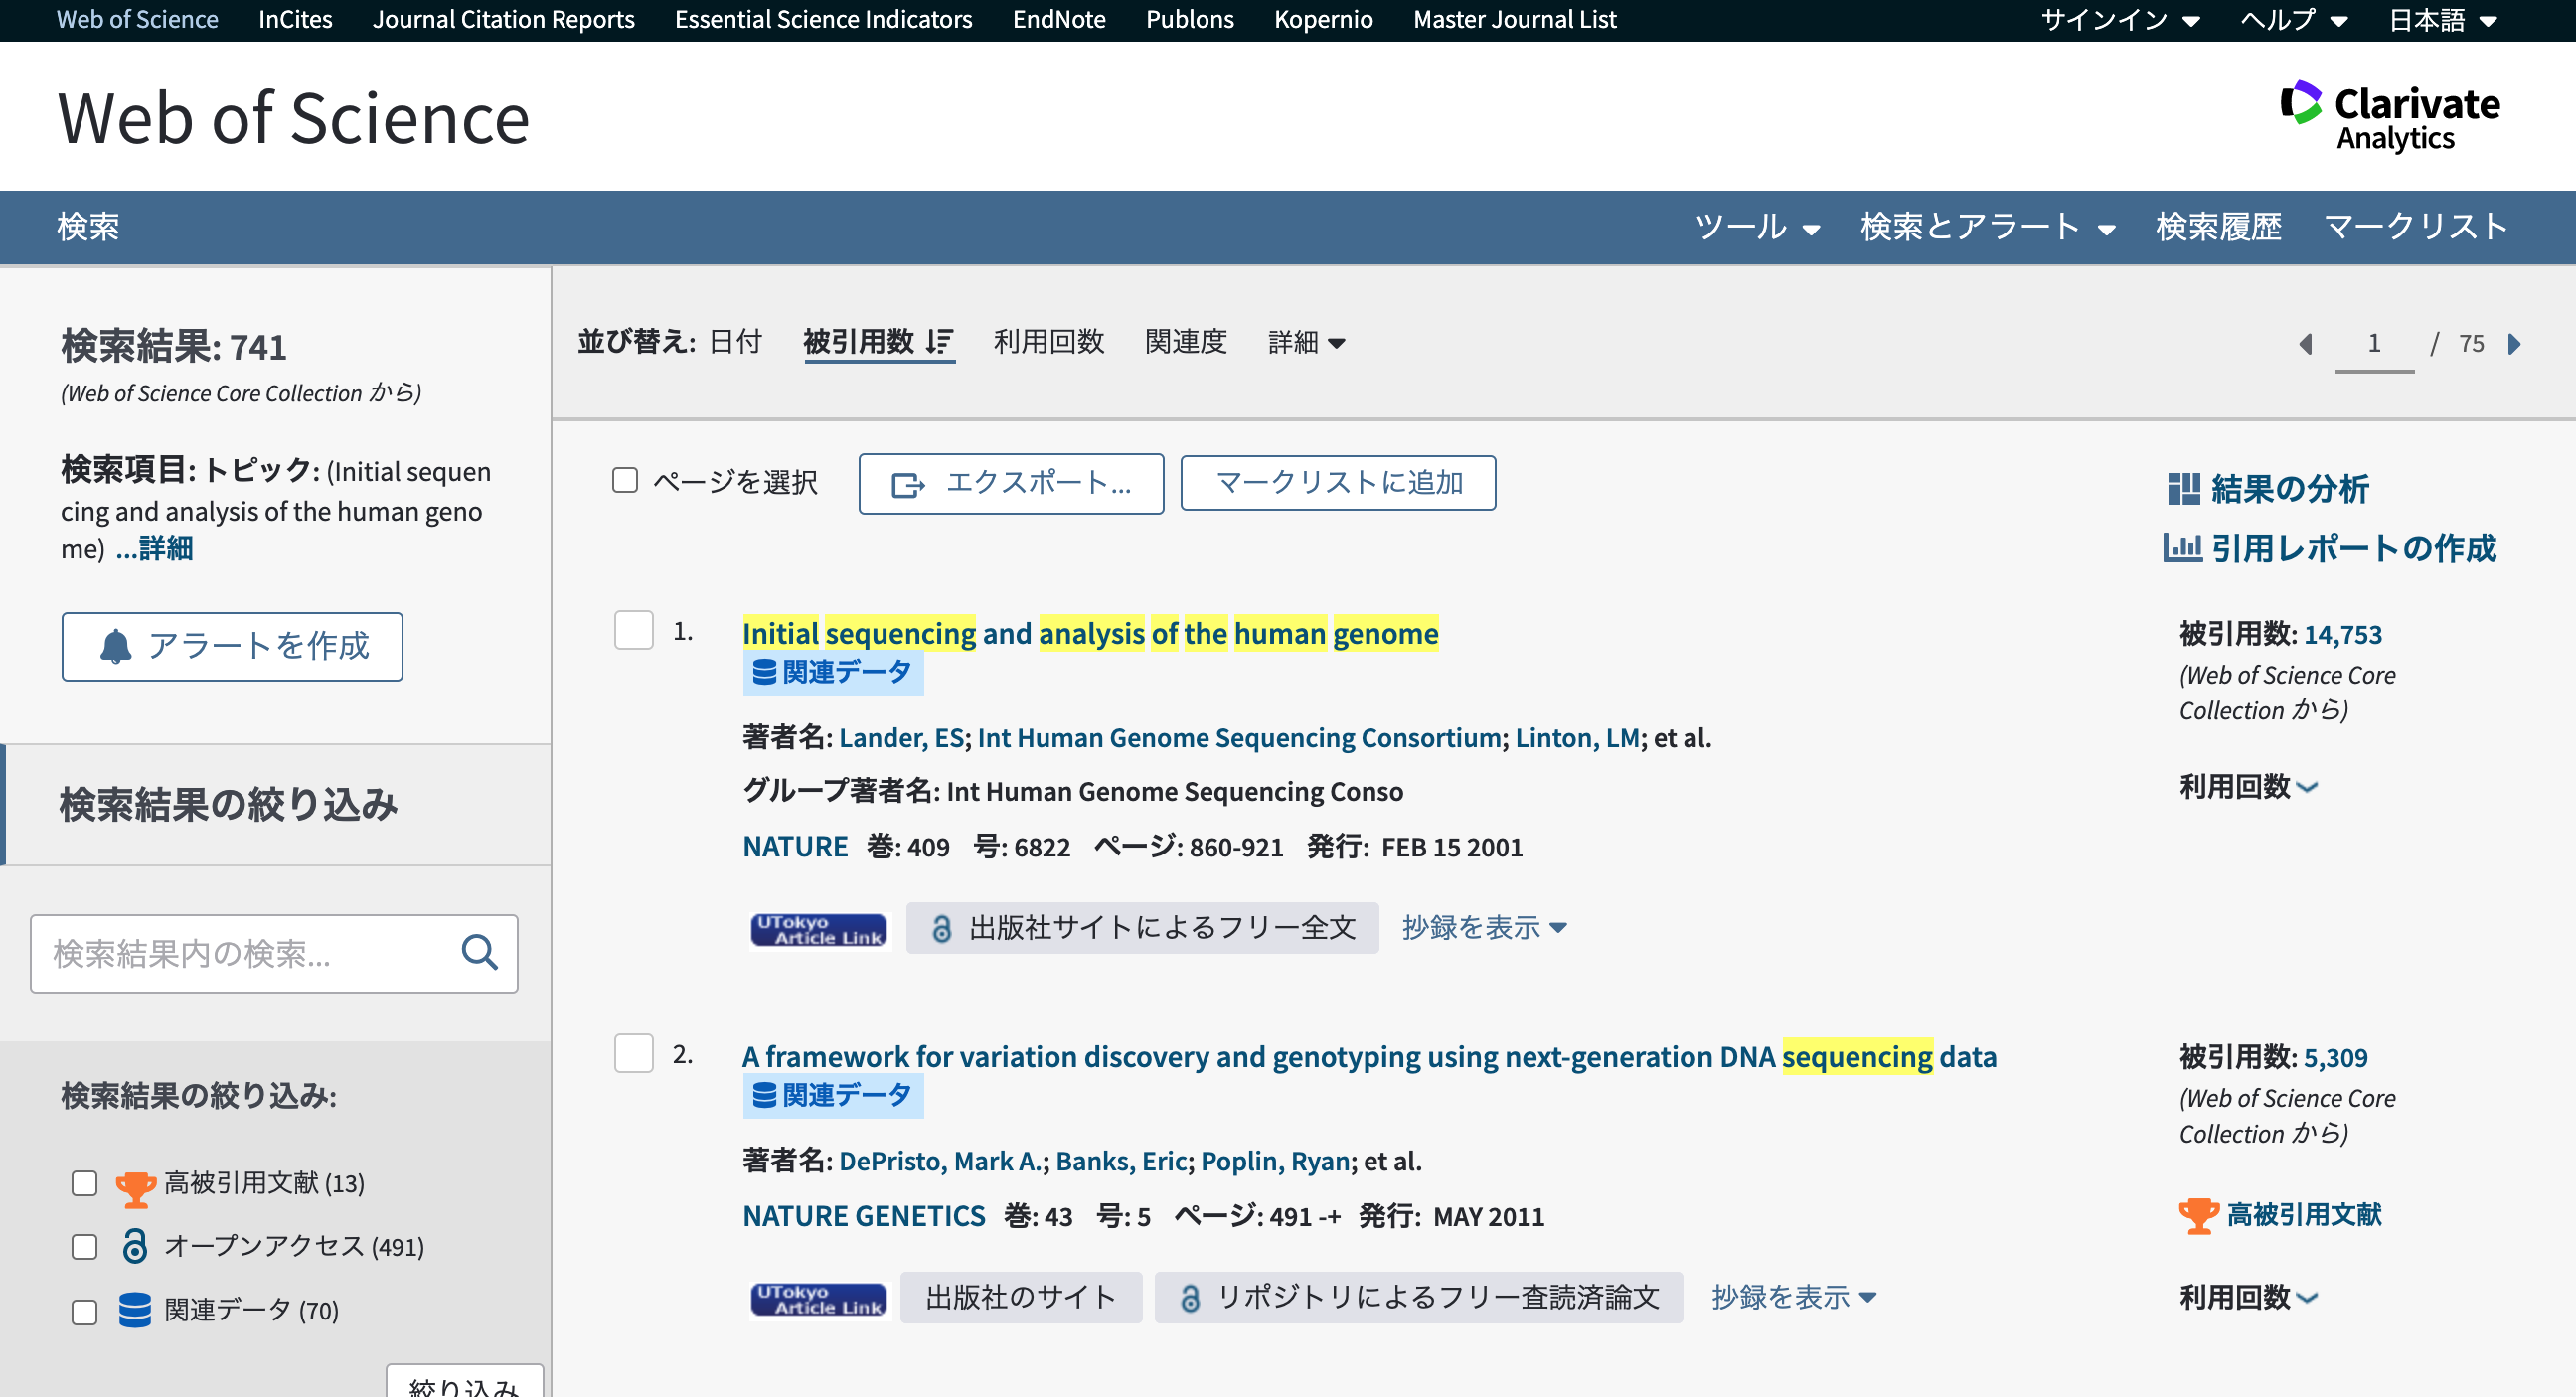The width and height of the screenshot is (2576, 1397).
Task: Click the UTokyo Article Link icon for result 1
Action: (818, 928)
